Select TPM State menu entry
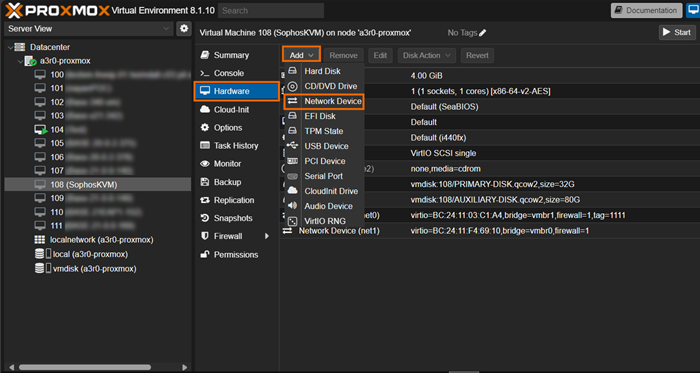Image resolution: width=700 pixels, height=373 pixels. point(324,131)
